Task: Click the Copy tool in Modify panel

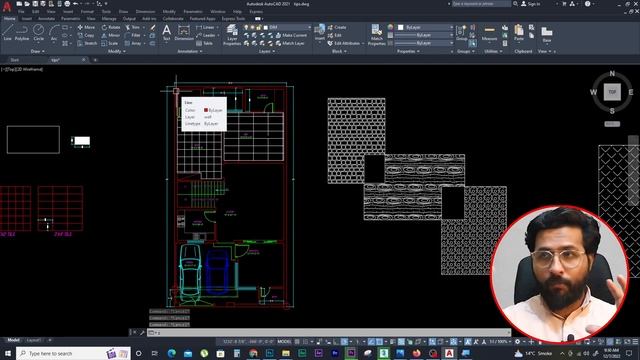Action: click(x=86, y=36)
